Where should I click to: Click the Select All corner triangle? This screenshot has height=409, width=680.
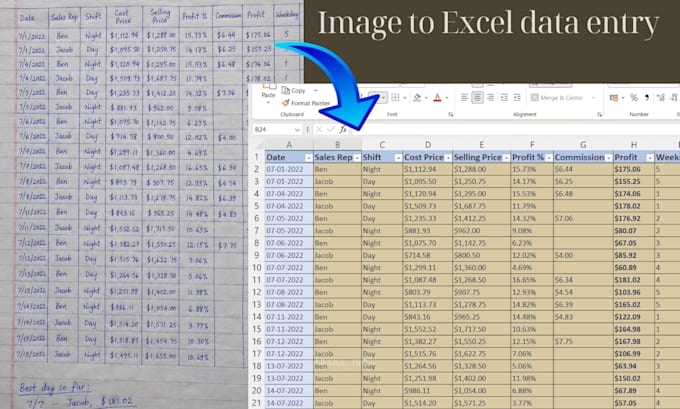(x=259, y=145)
